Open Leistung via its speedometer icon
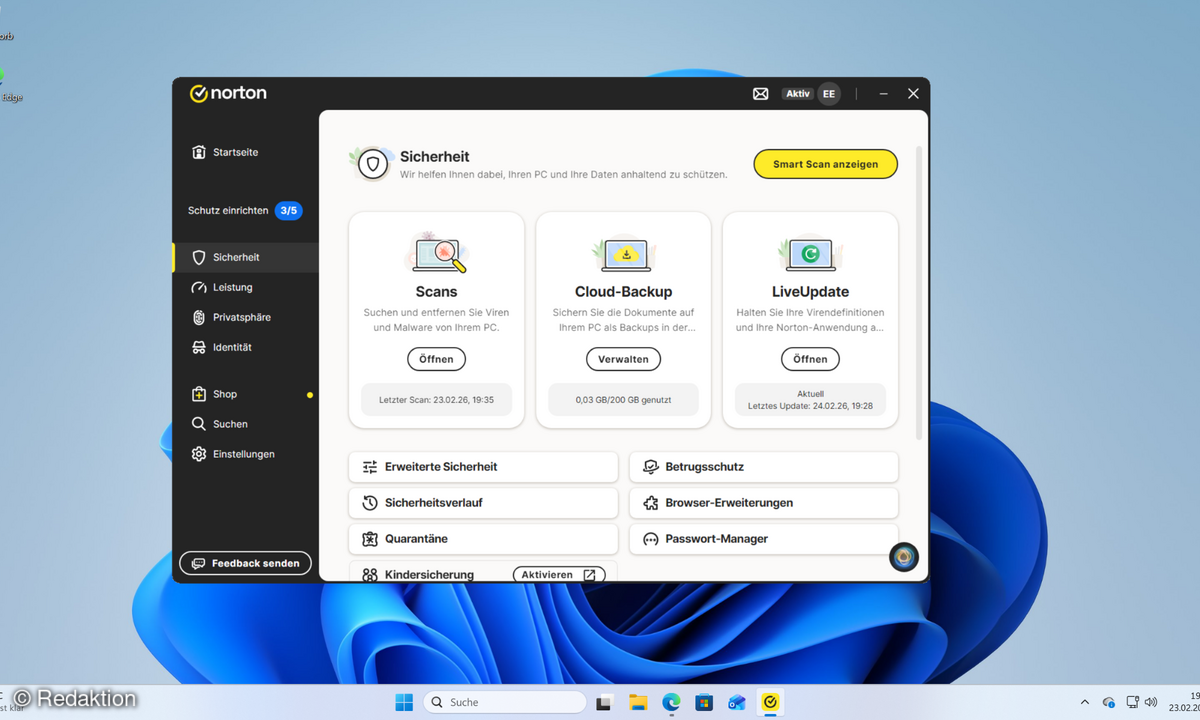The width and height of the screenshot is (1200, 720). click(198, 287)
